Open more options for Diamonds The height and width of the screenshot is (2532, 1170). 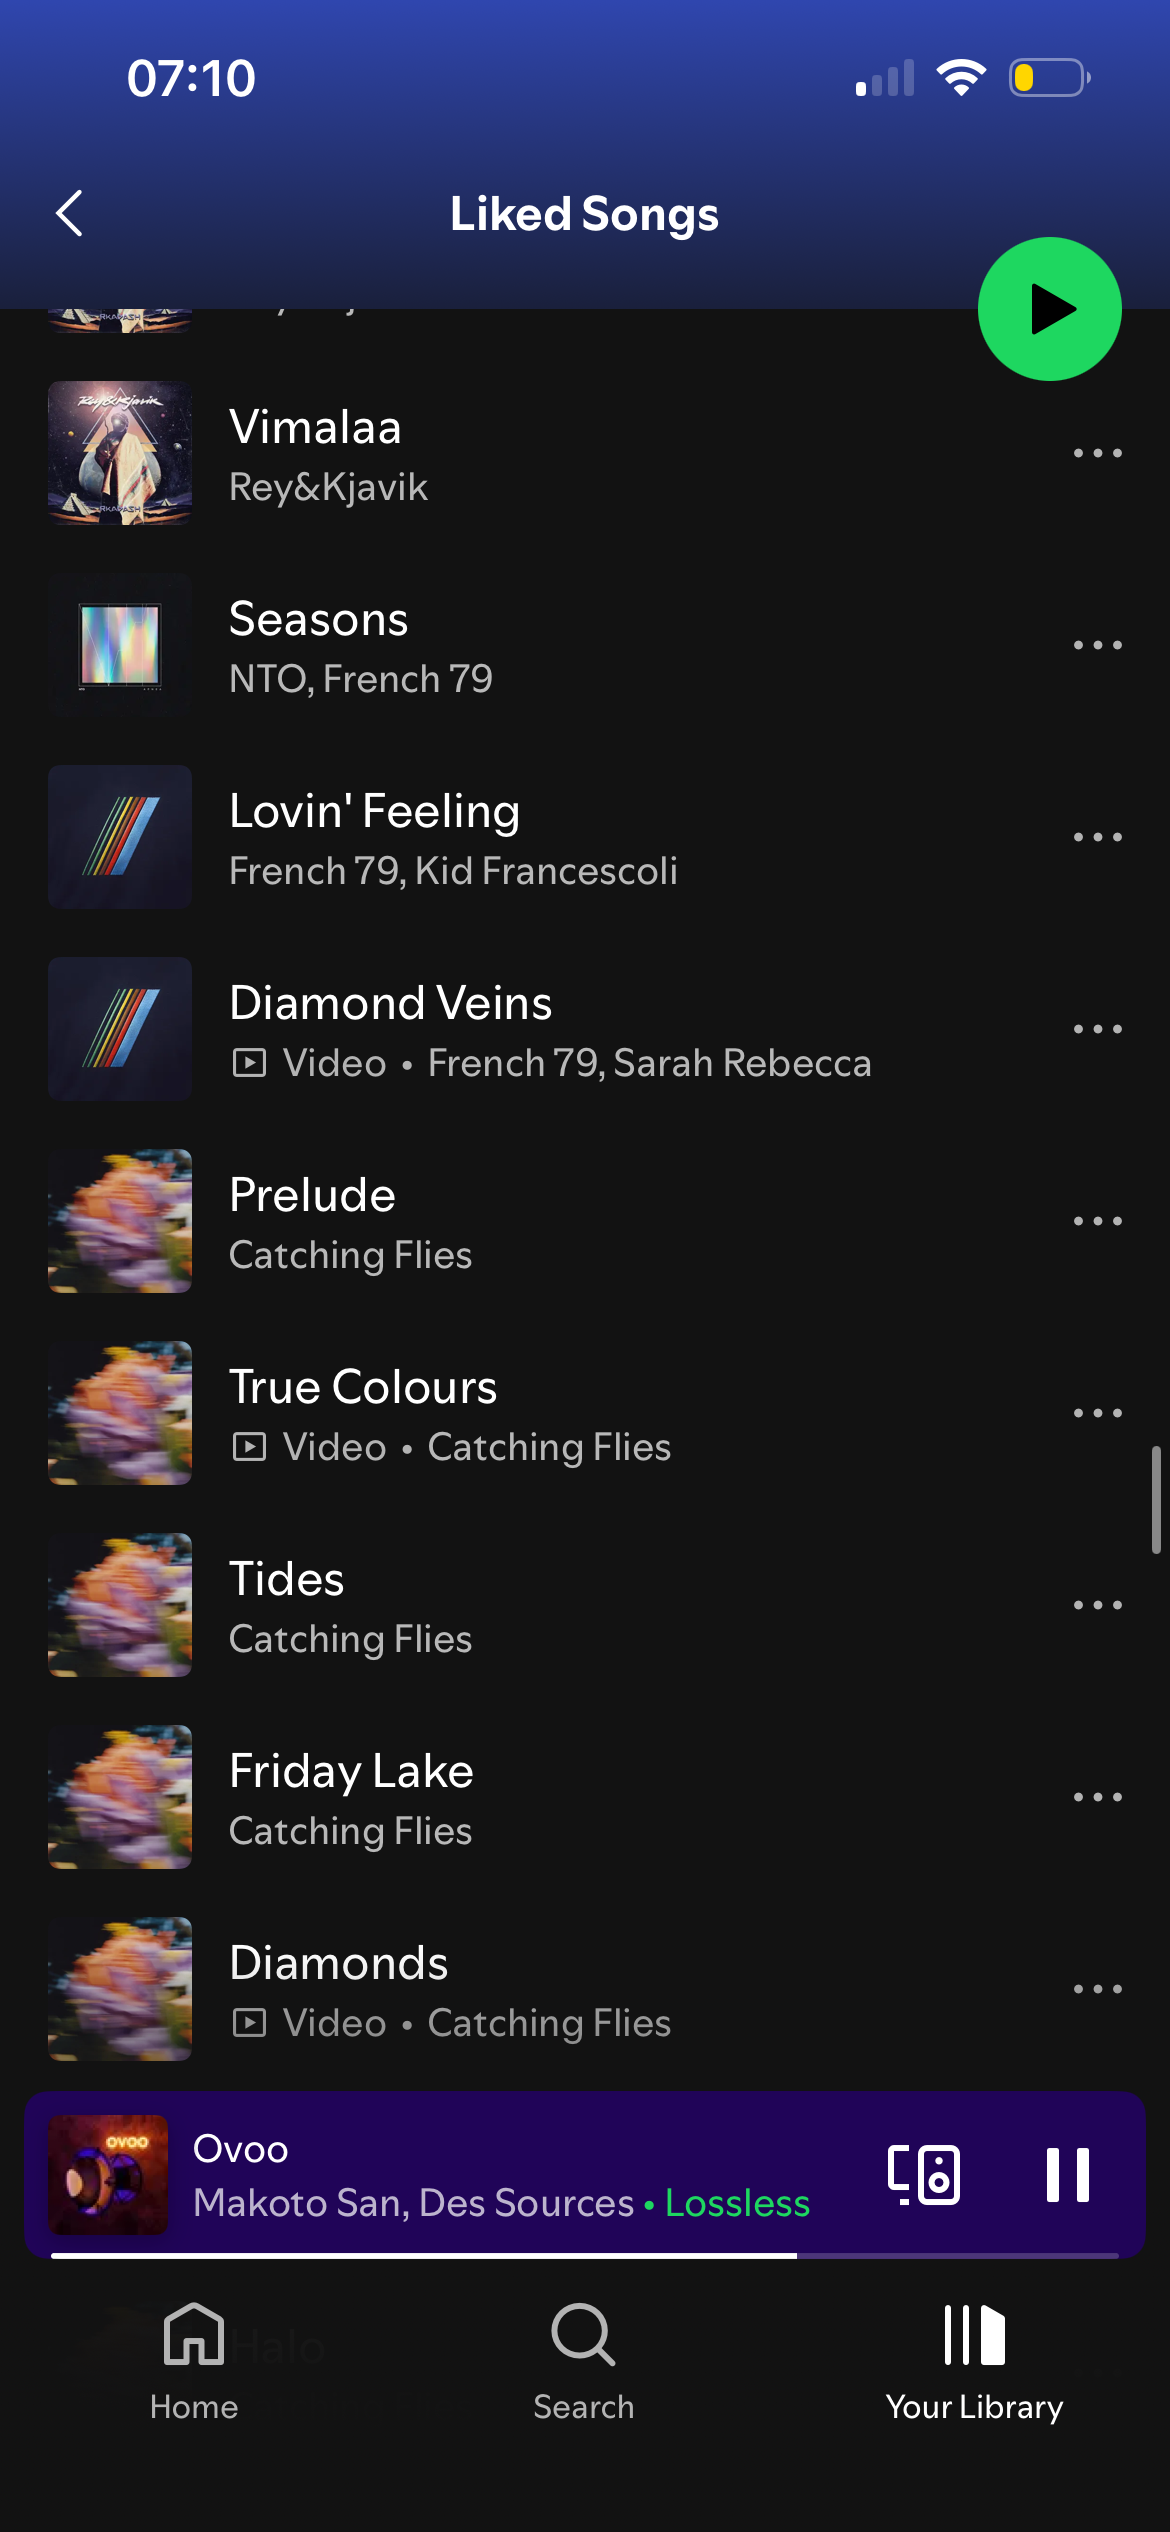click(x=1097, y=1989)
